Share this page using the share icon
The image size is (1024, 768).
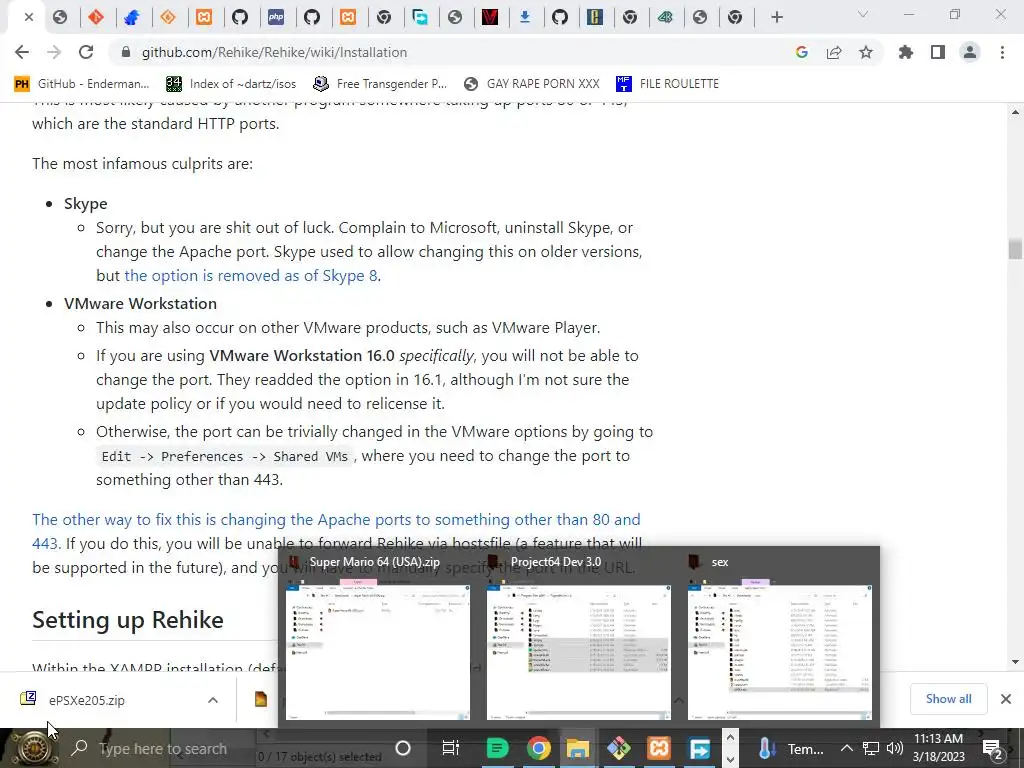point(834,52)
